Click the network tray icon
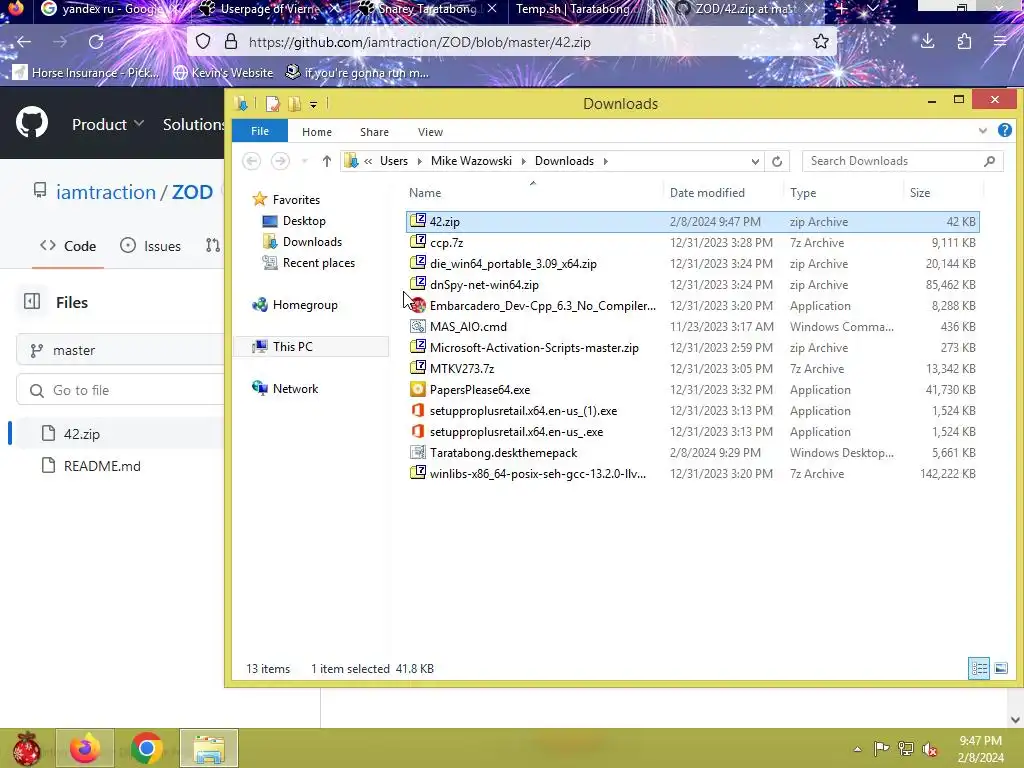Image resolution: width=1024 pixels, height=768 pixels. click(906, 749)
